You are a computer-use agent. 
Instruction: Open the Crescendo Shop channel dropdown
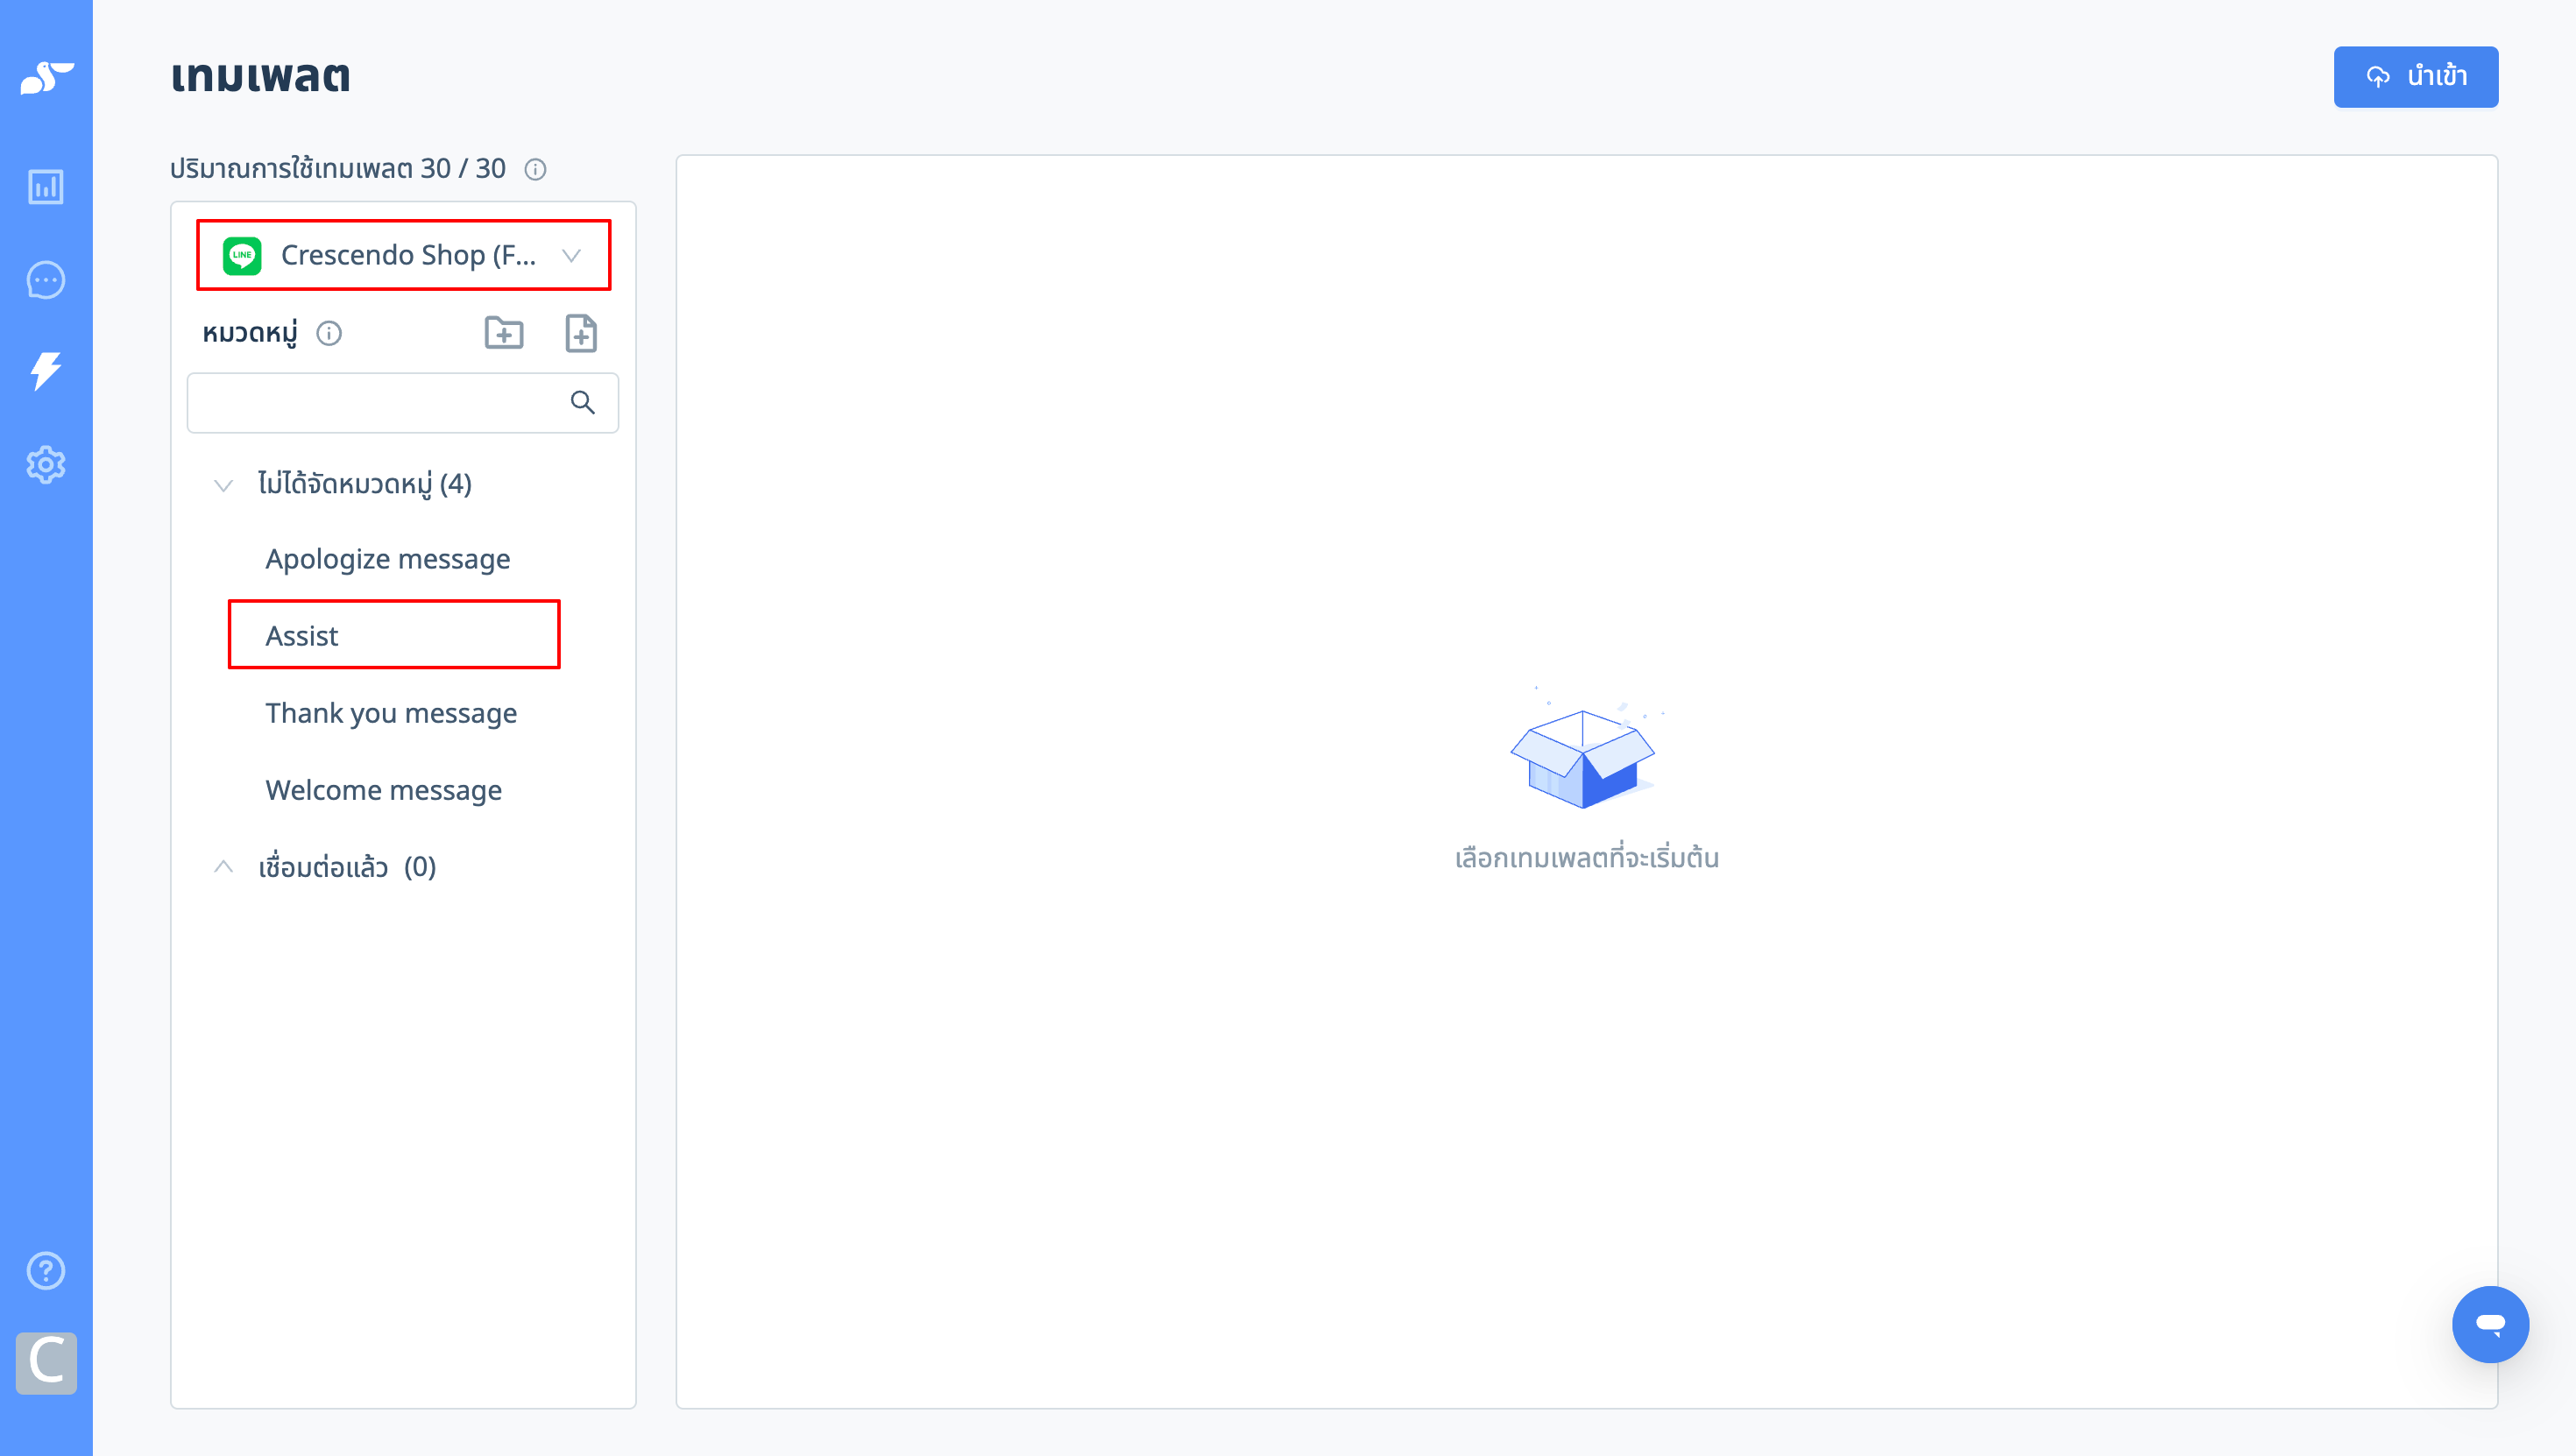point(403,255)
